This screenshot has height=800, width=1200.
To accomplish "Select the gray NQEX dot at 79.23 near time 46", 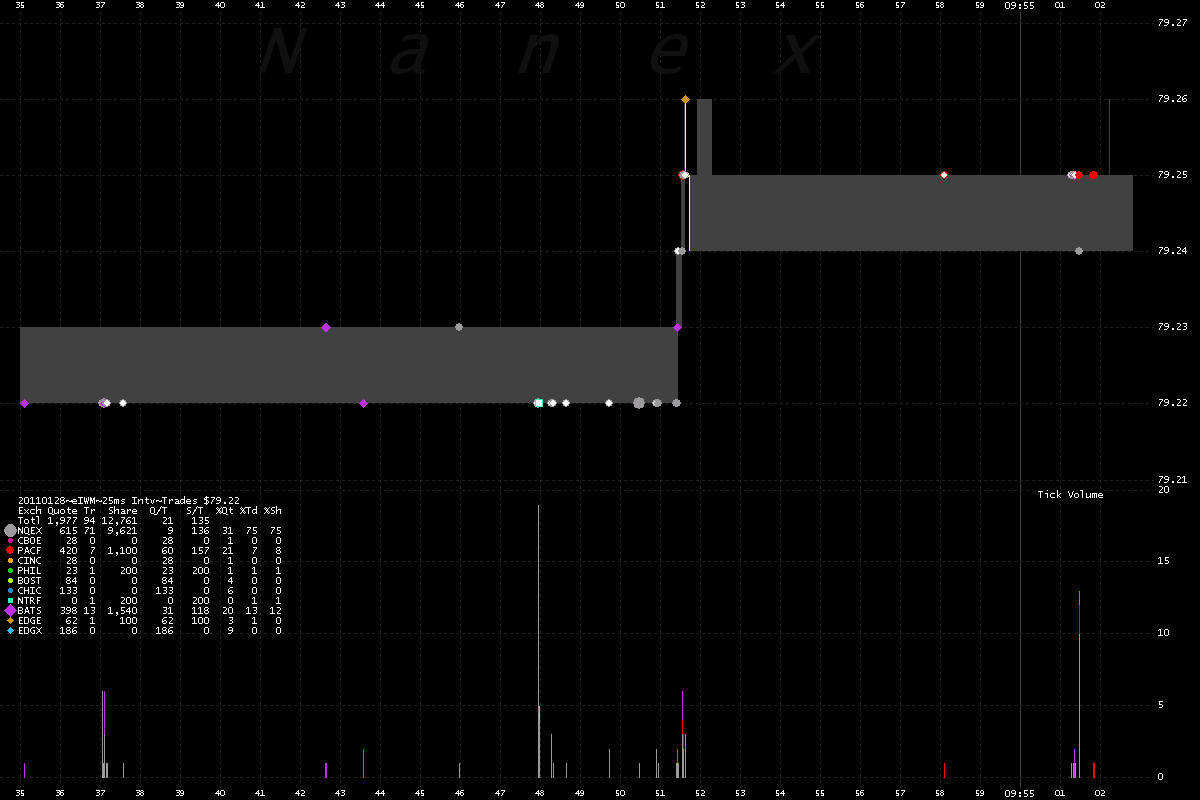I will coord(459,327).
